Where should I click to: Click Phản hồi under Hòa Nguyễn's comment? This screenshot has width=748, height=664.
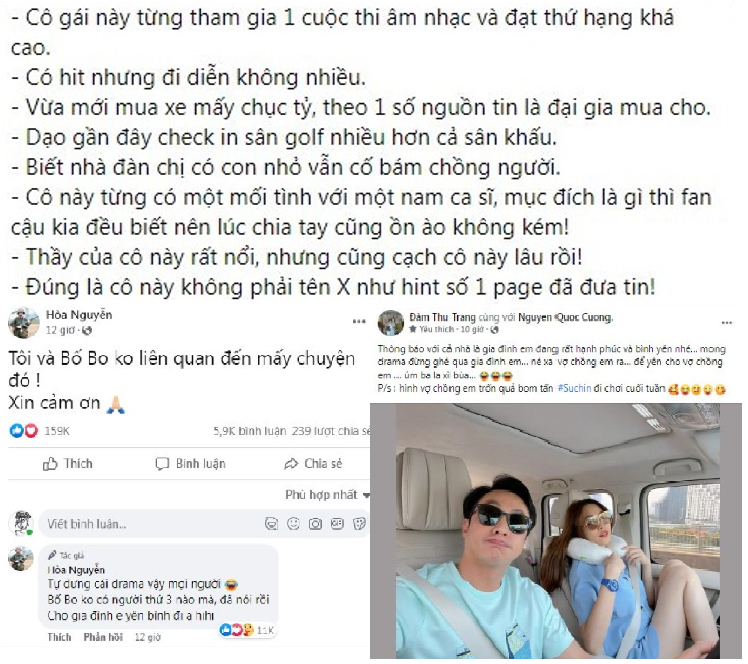click(x=103, y=637)
